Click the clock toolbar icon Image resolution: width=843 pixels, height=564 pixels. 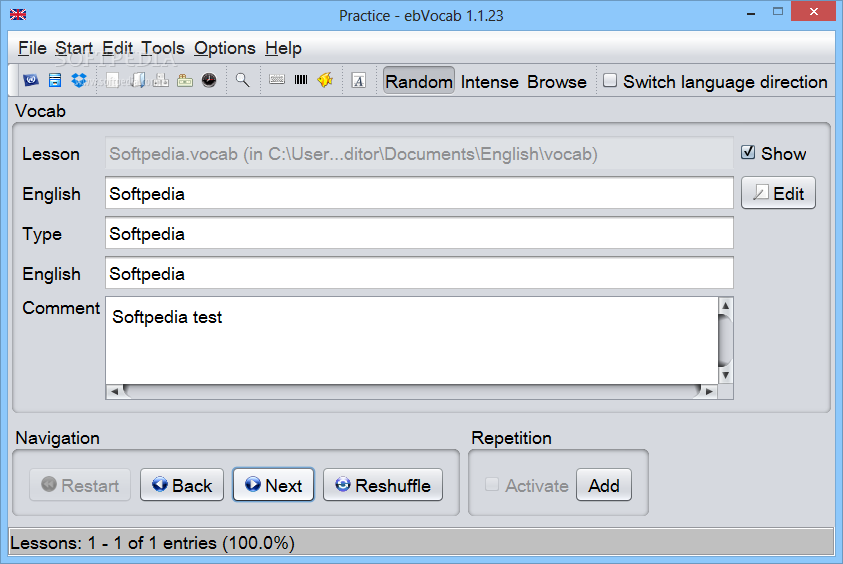click(209, 81)
